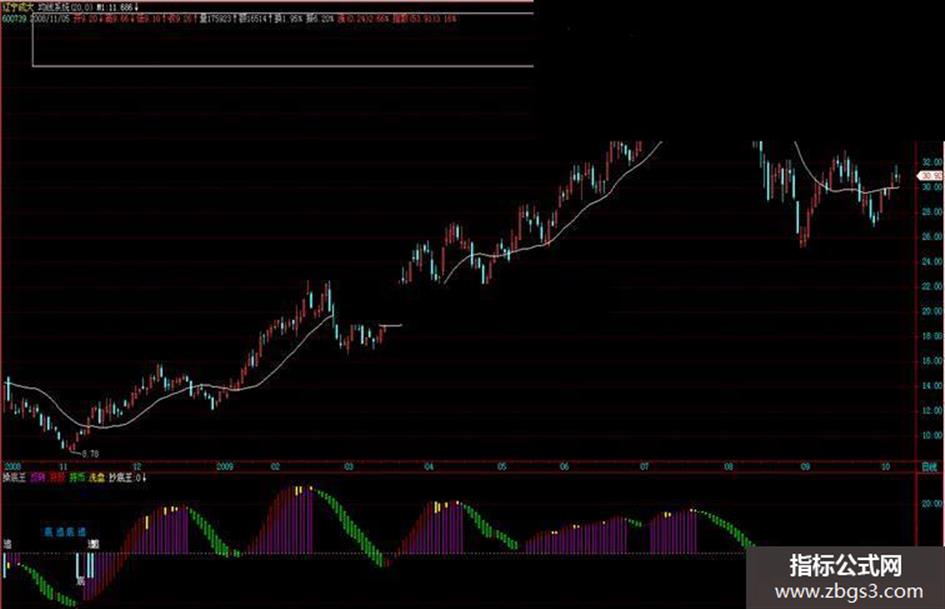Click the 22.00 price axis label

click(x=931, y=286)
